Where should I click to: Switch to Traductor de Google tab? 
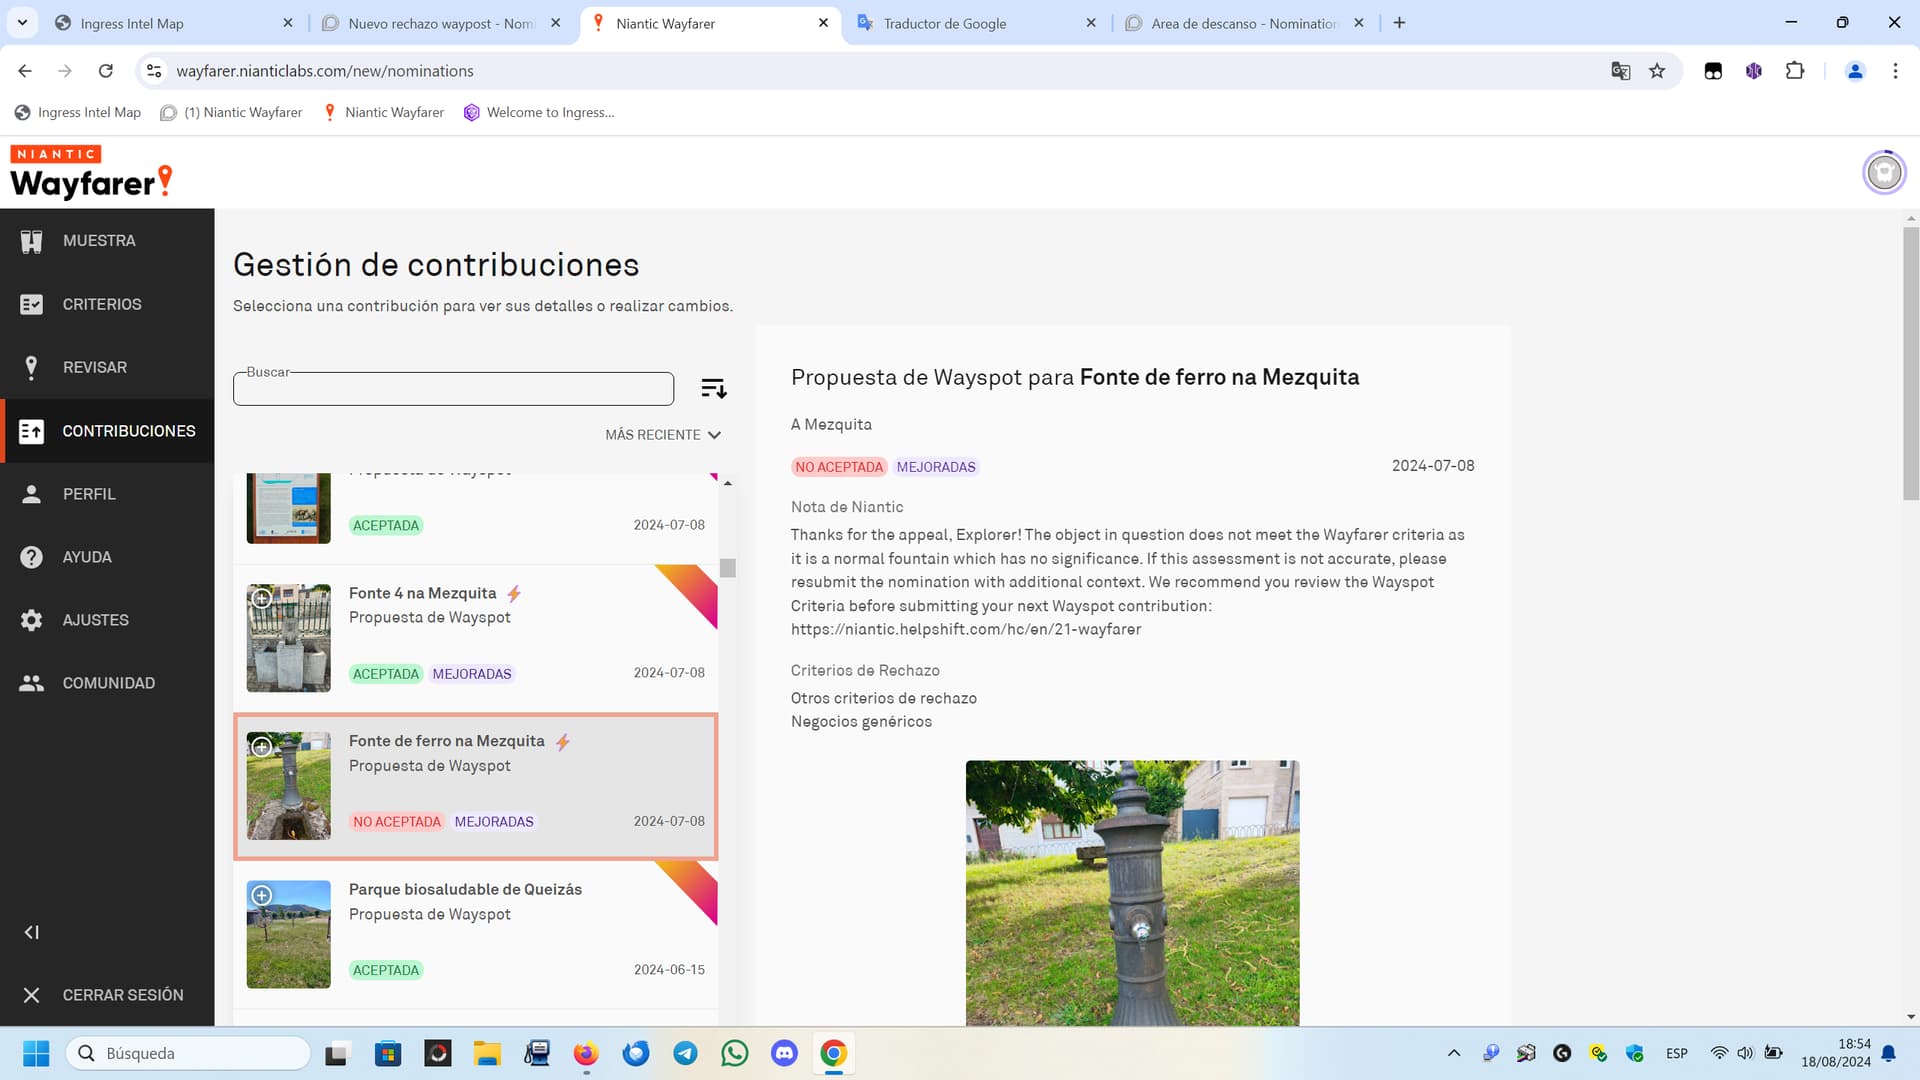[x=944, y=23]
